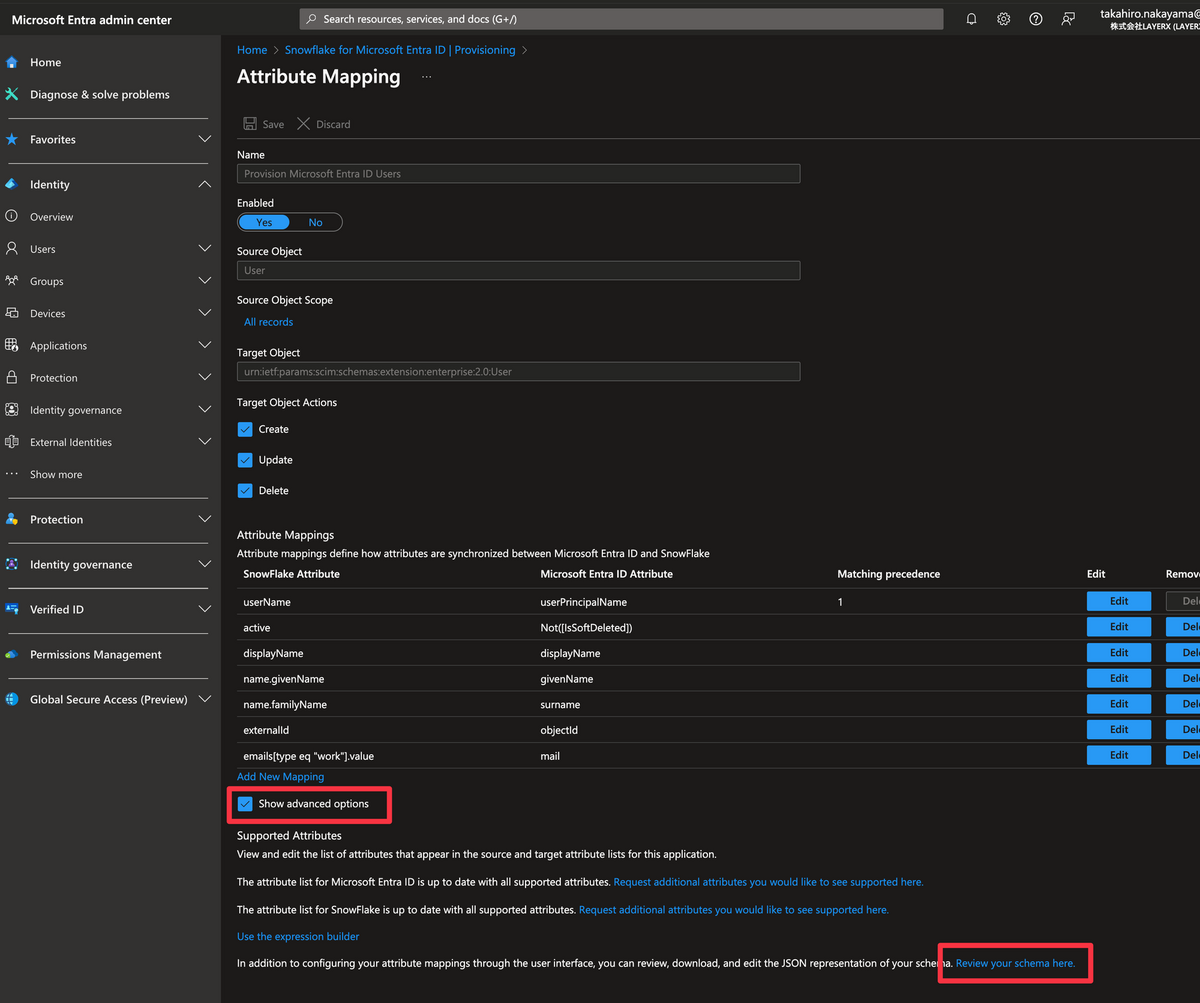1200x1003 pixels.
Task: Open the settings gear icon
Action: coord(1003,19)
